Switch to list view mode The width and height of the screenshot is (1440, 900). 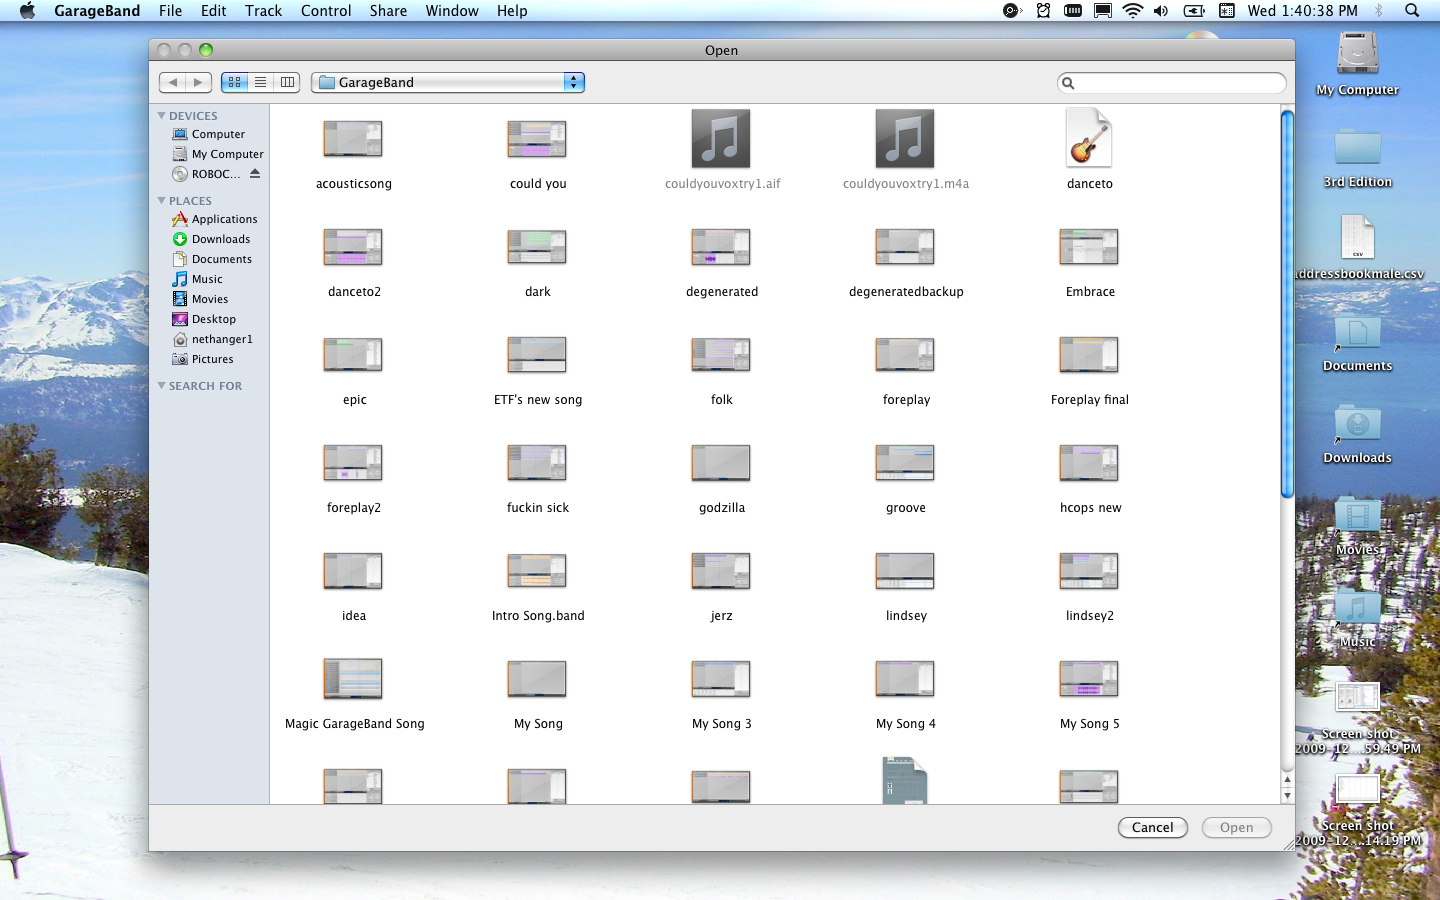point(261,82)
